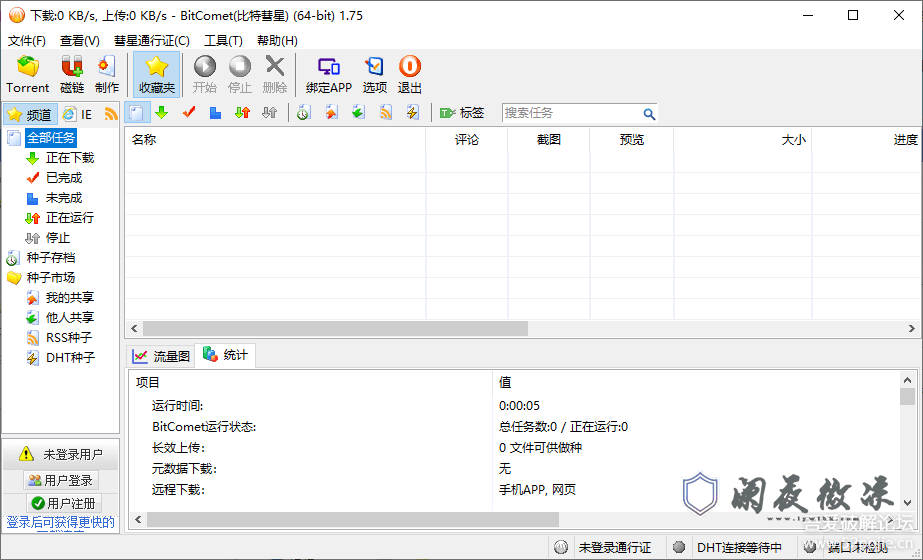923x560 pixels.
Task: Click the 用户登录 button
Action: pyautogui.click(x=61, y=481)
